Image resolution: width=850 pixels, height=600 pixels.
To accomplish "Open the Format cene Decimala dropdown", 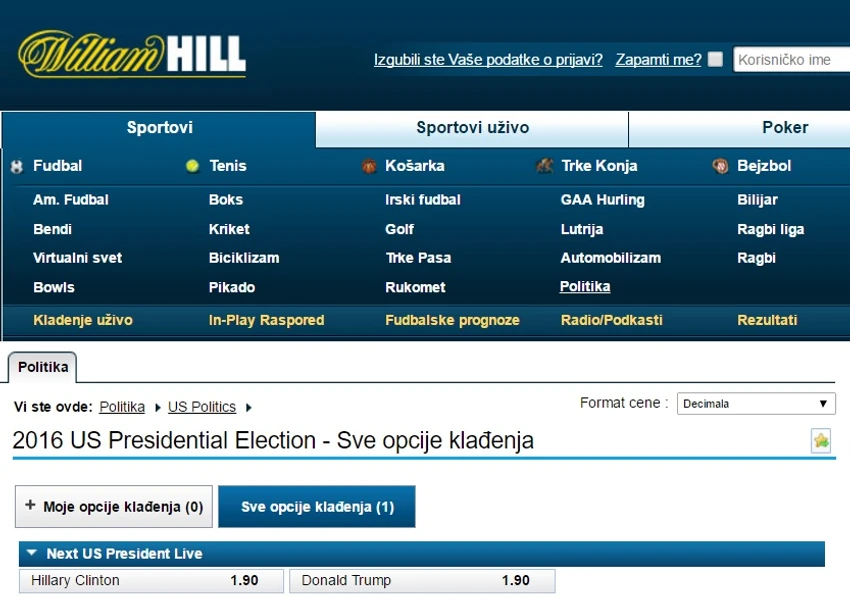I will [756, 404].
